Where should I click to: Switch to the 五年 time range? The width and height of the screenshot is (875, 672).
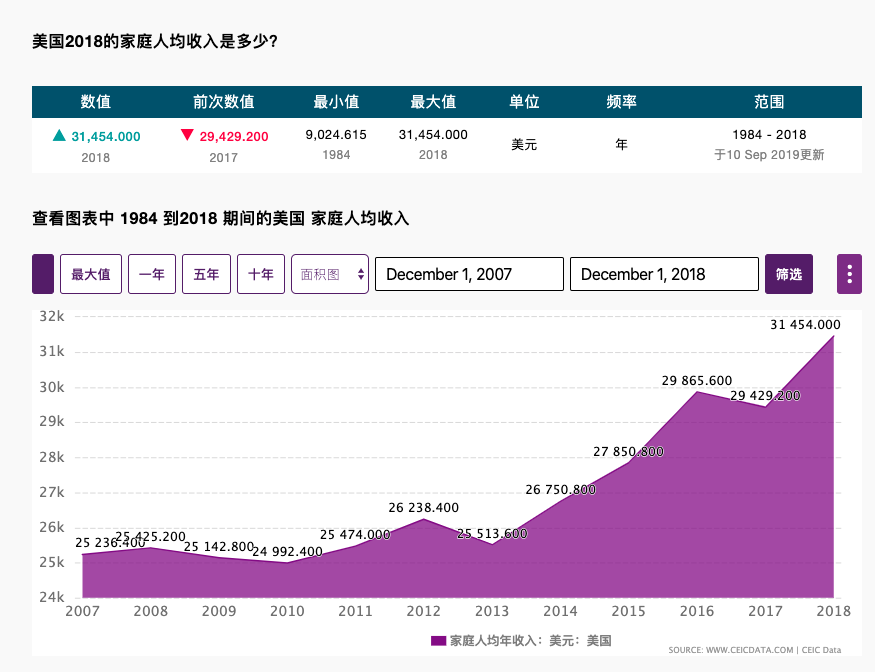206,273
